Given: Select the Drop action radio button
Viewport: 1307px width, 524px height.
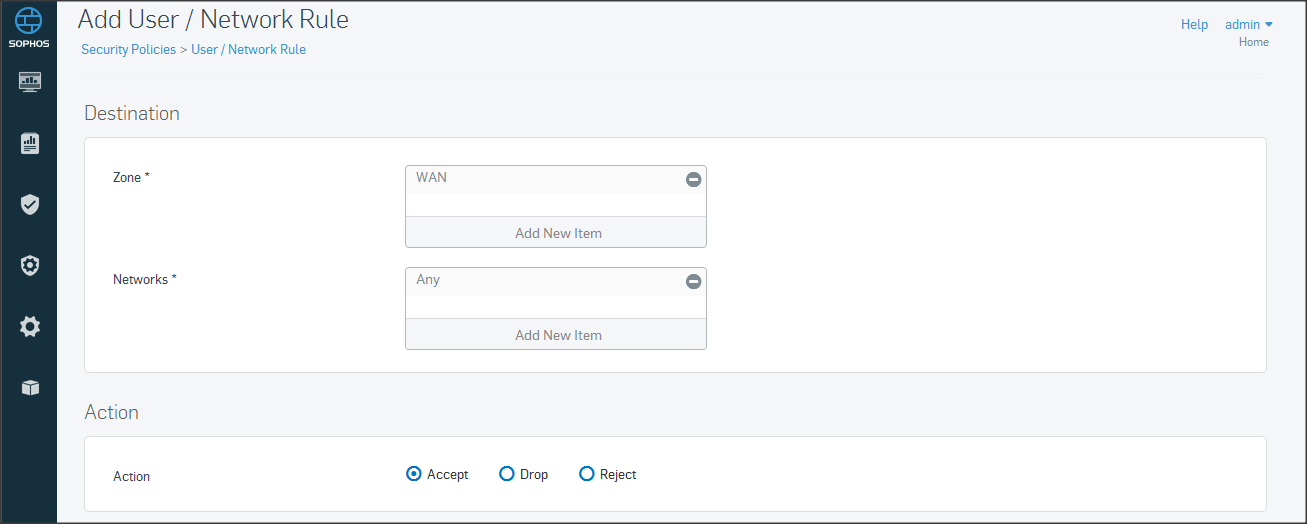Looking at the screenshot, I should [x=506, y=474].
